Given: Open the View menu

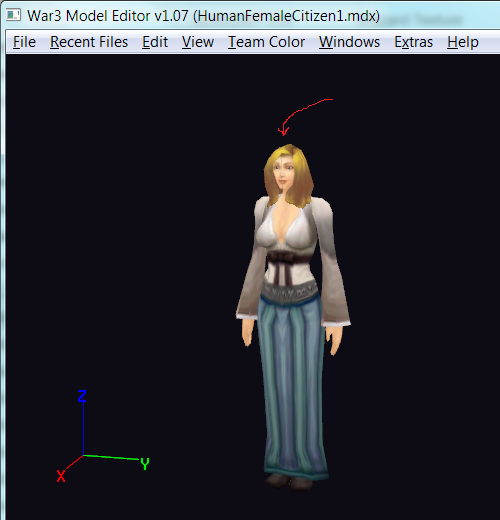Looking at the screenshot, I should click(198, 42).
